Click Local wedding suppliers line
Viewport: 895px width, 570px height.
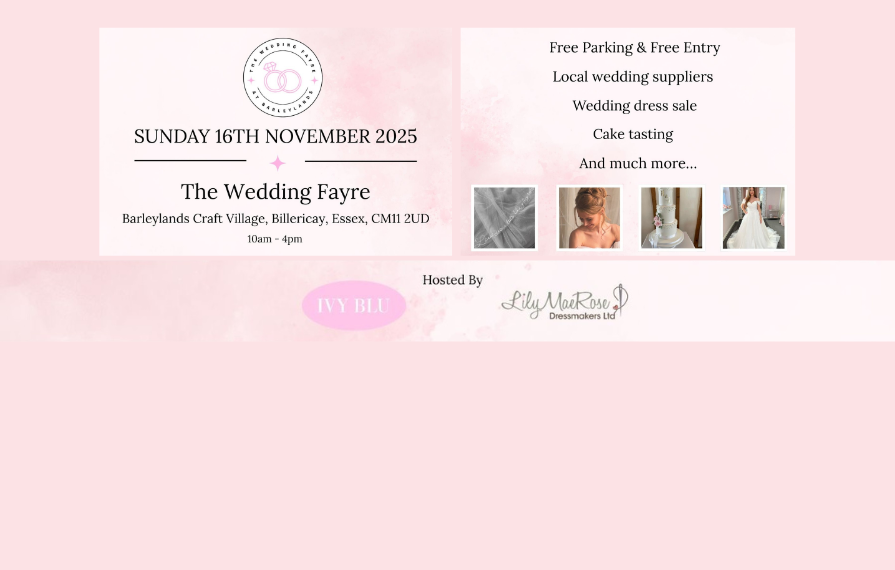point(632,77)
